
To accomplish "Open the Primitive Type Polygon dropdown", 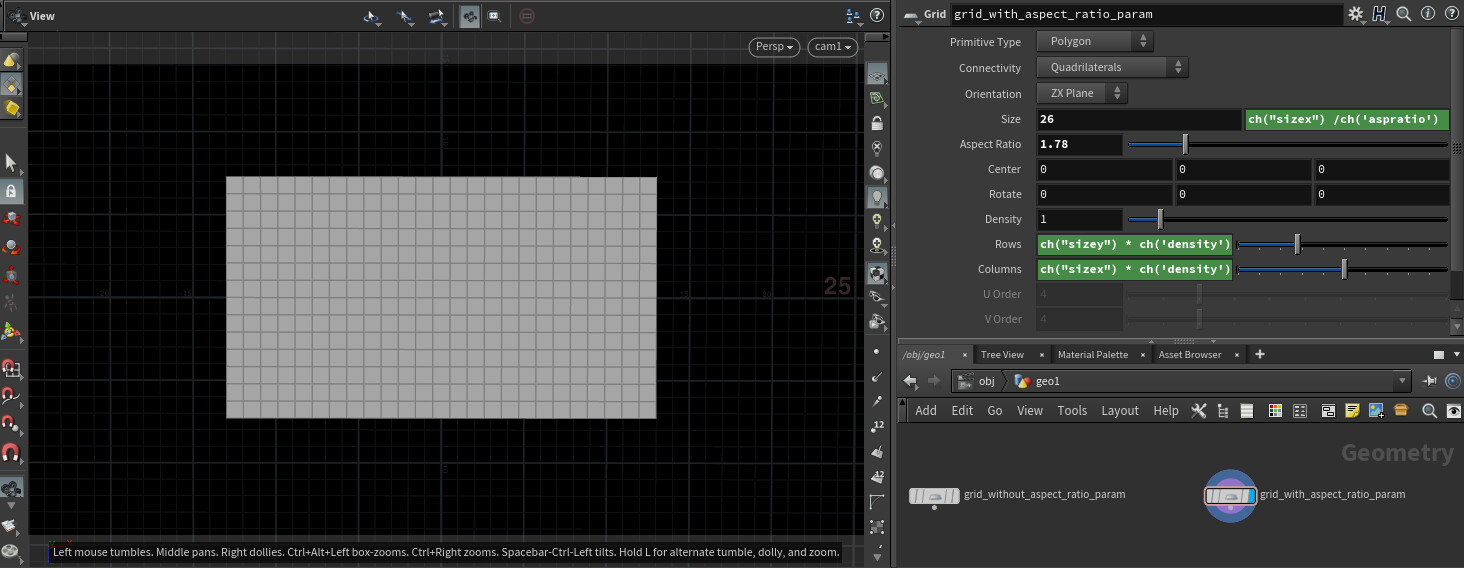I will [1094, 42].
